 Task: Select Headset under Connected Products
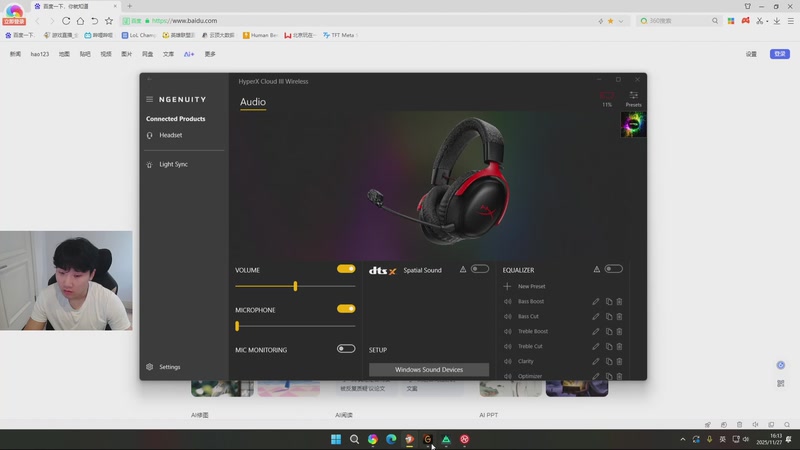point(170,135)
